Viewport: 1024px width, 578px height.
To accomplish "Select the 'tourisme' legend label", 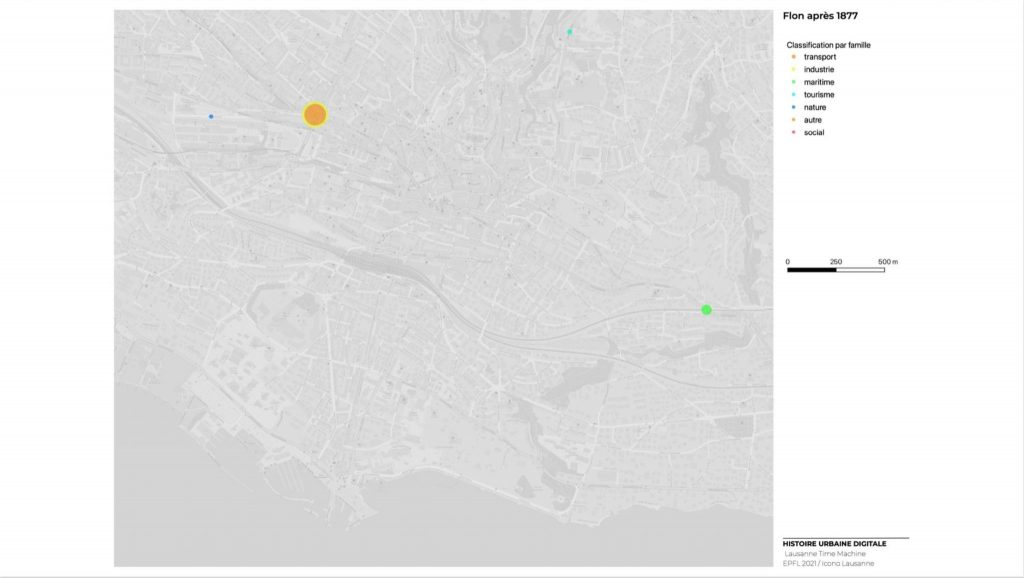I will coord(820,95).
